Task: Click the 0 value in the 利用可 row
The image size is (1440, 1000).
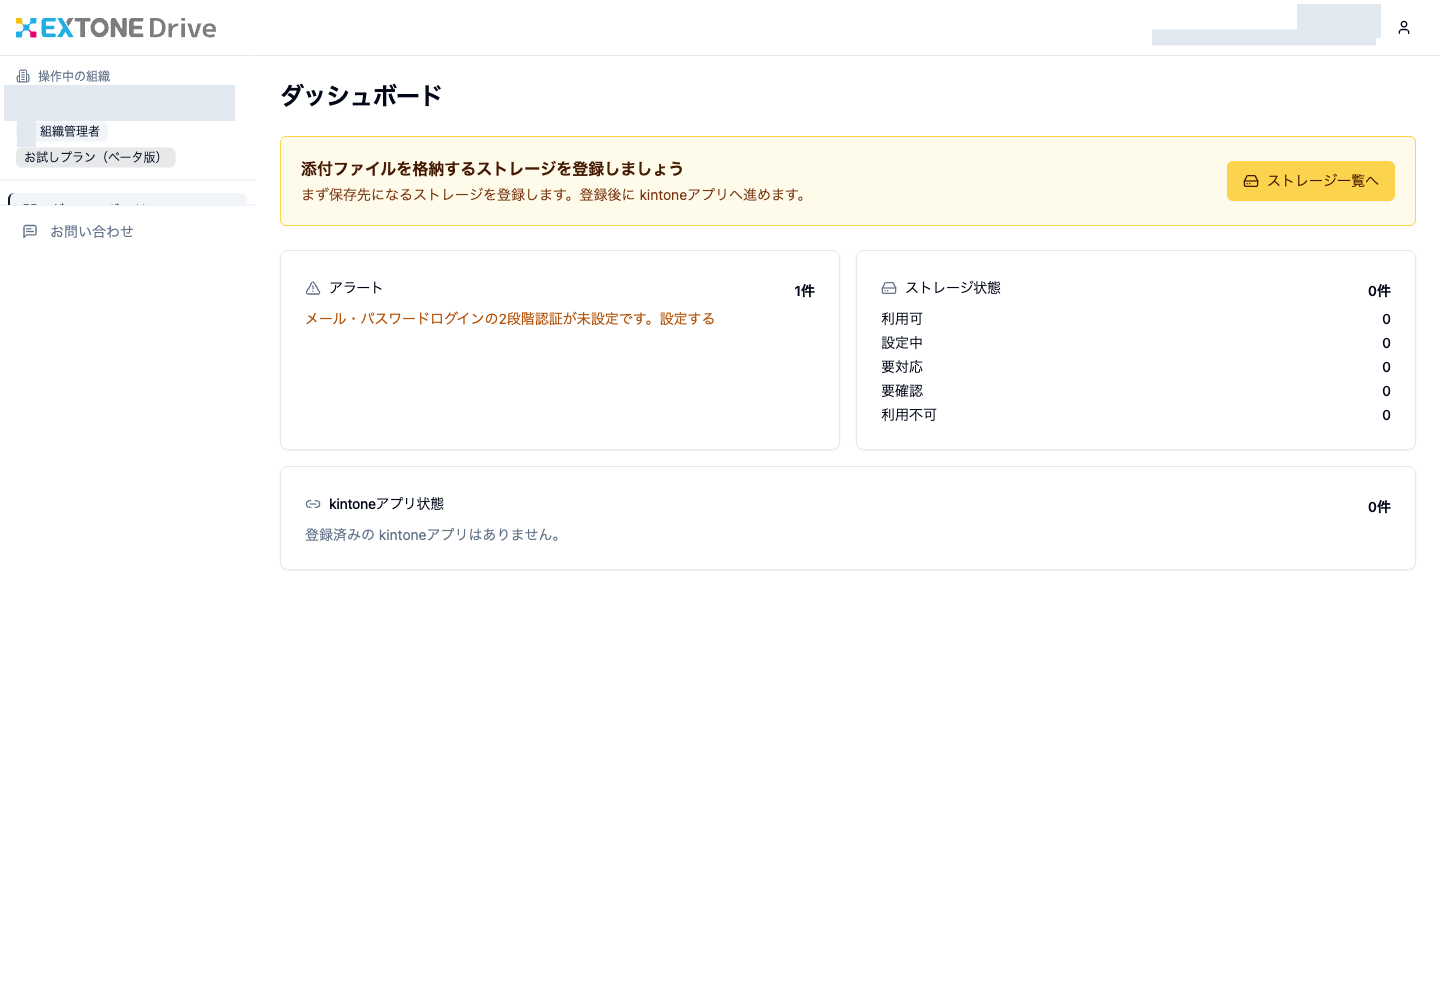Action: pyautogui.click(x=1386, y=319)
